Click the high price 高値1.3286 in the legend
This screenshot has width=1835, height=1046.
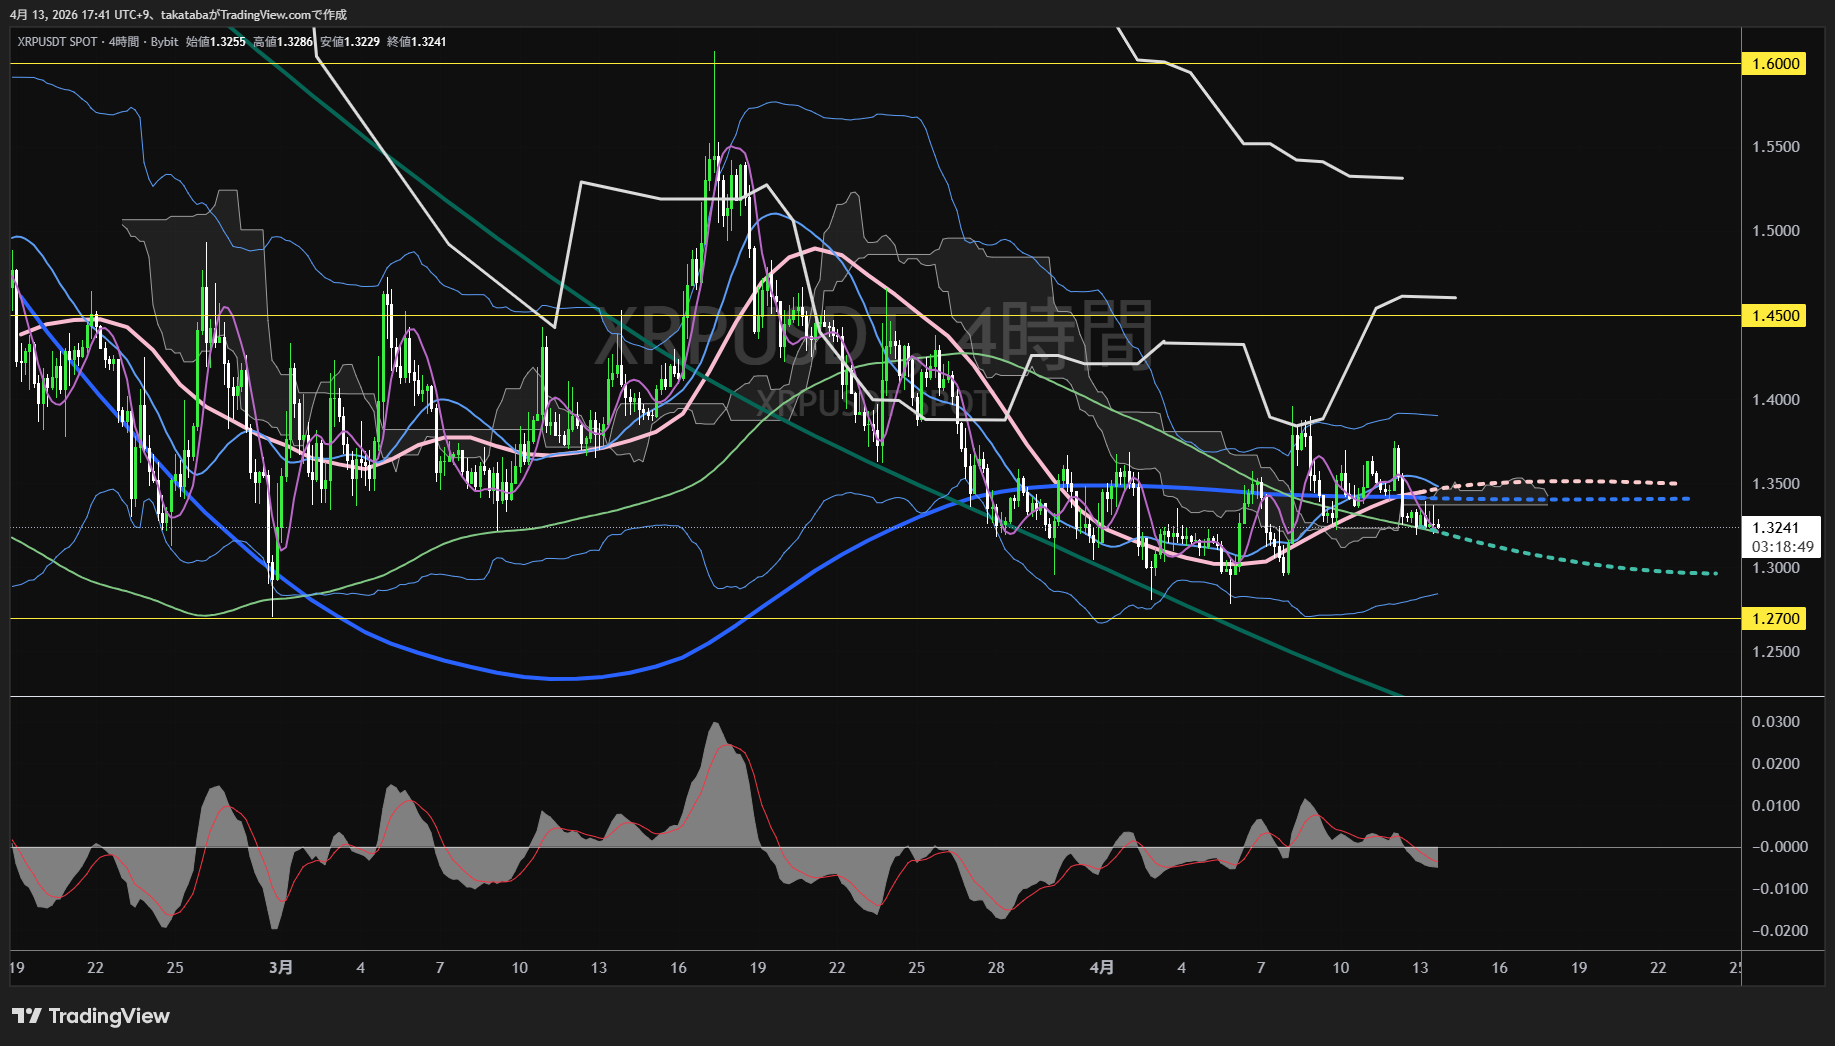pyautogui.click(x=283, y=42)
